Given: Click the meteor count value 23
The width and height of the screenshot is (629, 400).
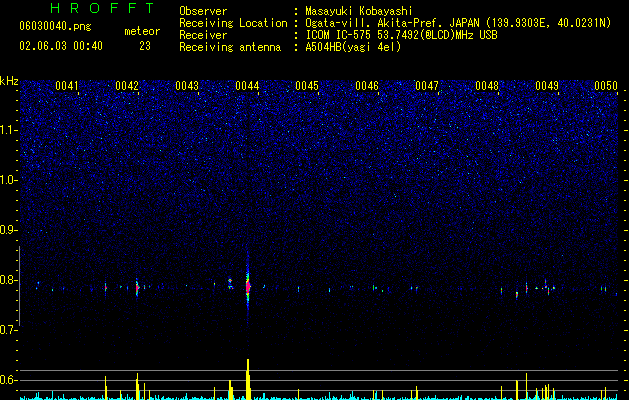Looking at the screenshot, I should tap(145, 46).
